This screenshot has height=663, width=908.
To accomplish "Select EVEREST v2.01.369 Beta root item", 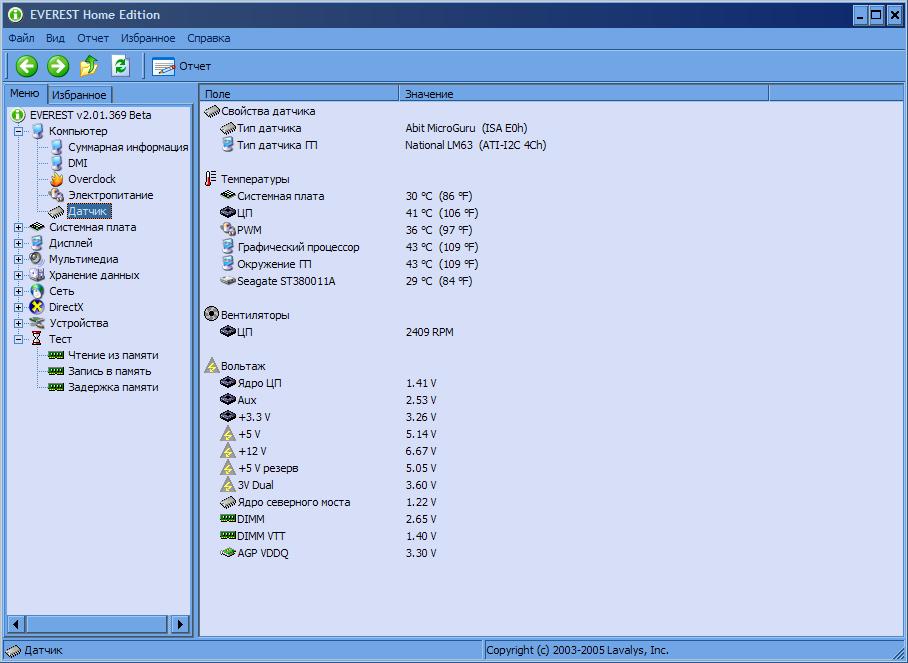I will 90,115.
